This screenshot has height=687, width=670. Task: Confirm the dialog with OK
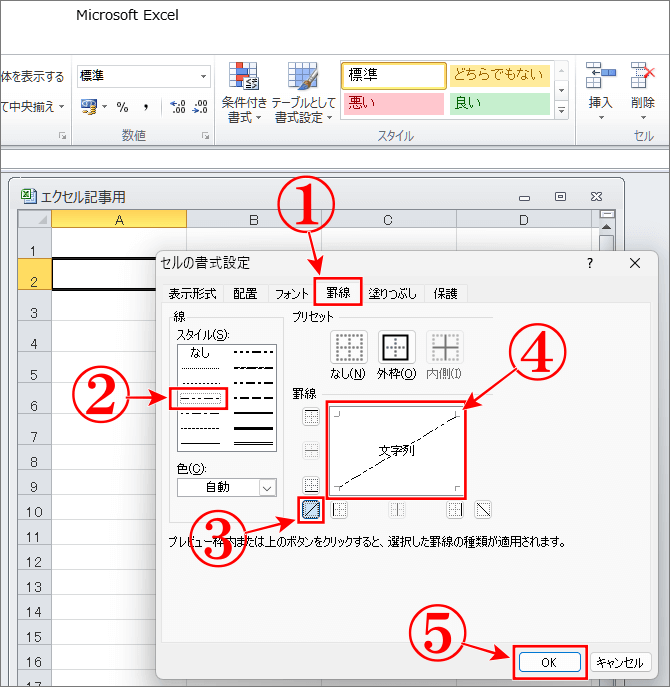549,662
